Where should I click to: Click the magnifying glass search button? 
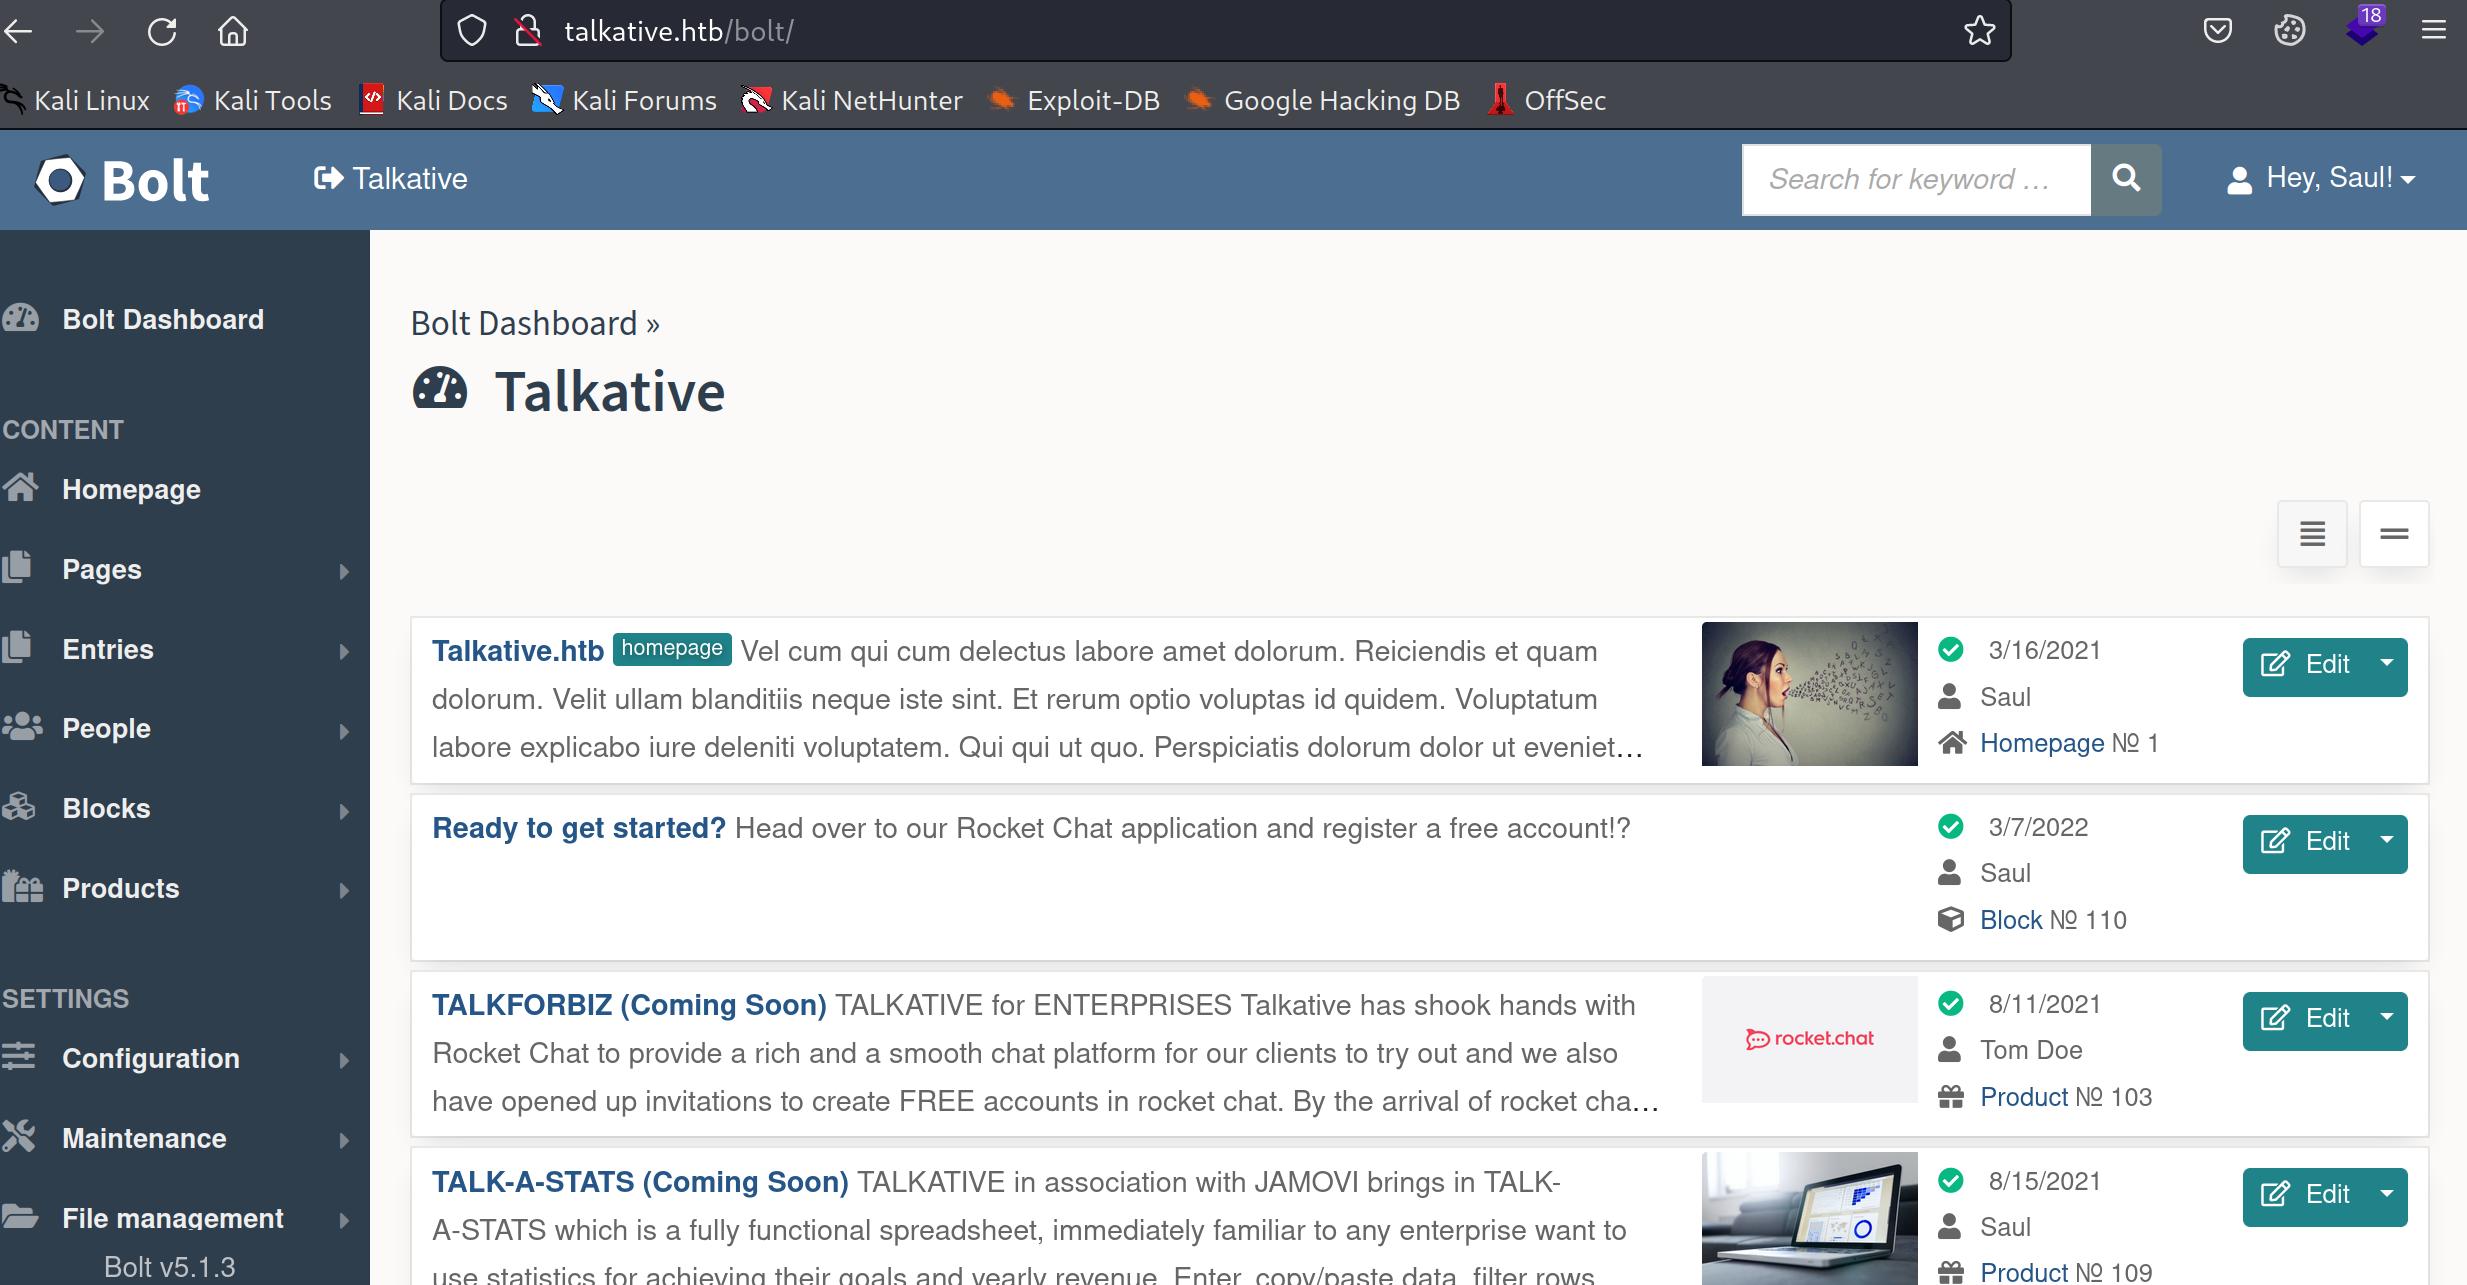pos(2126,179)
